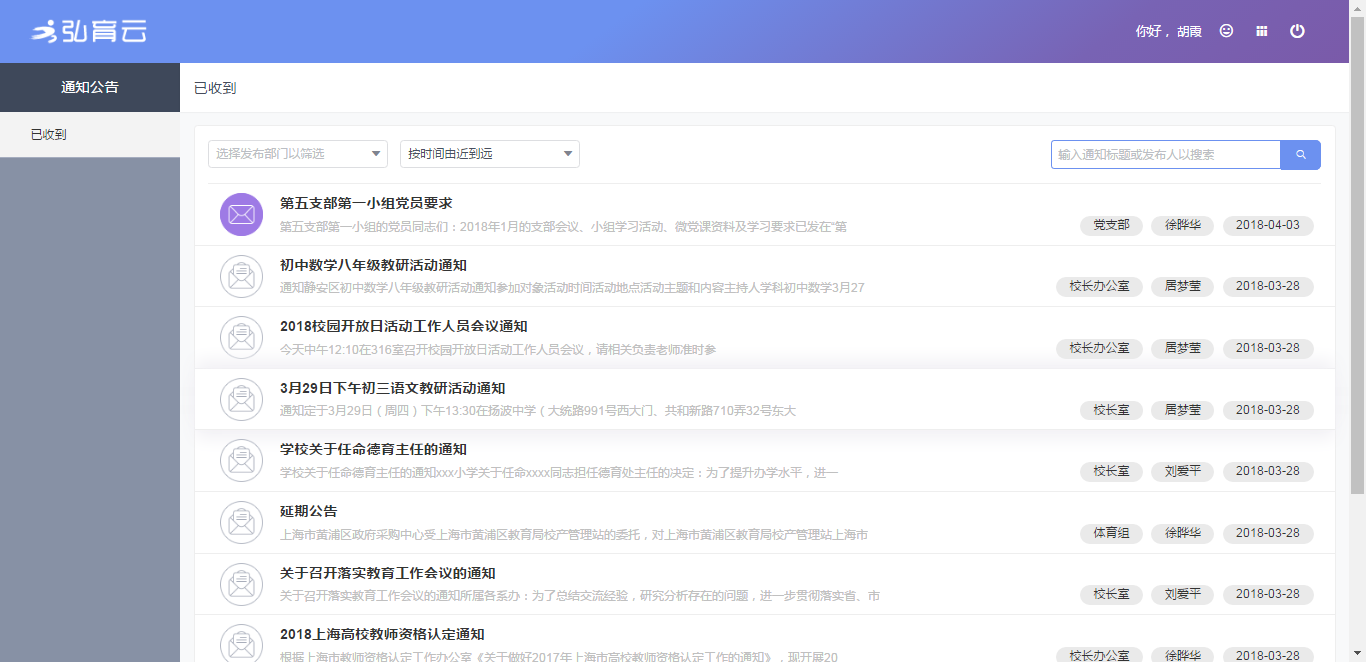Focus the notice title search input field
This screenshot has height=662, width=1366.
pyautogui.click(x=1165, y=155)
